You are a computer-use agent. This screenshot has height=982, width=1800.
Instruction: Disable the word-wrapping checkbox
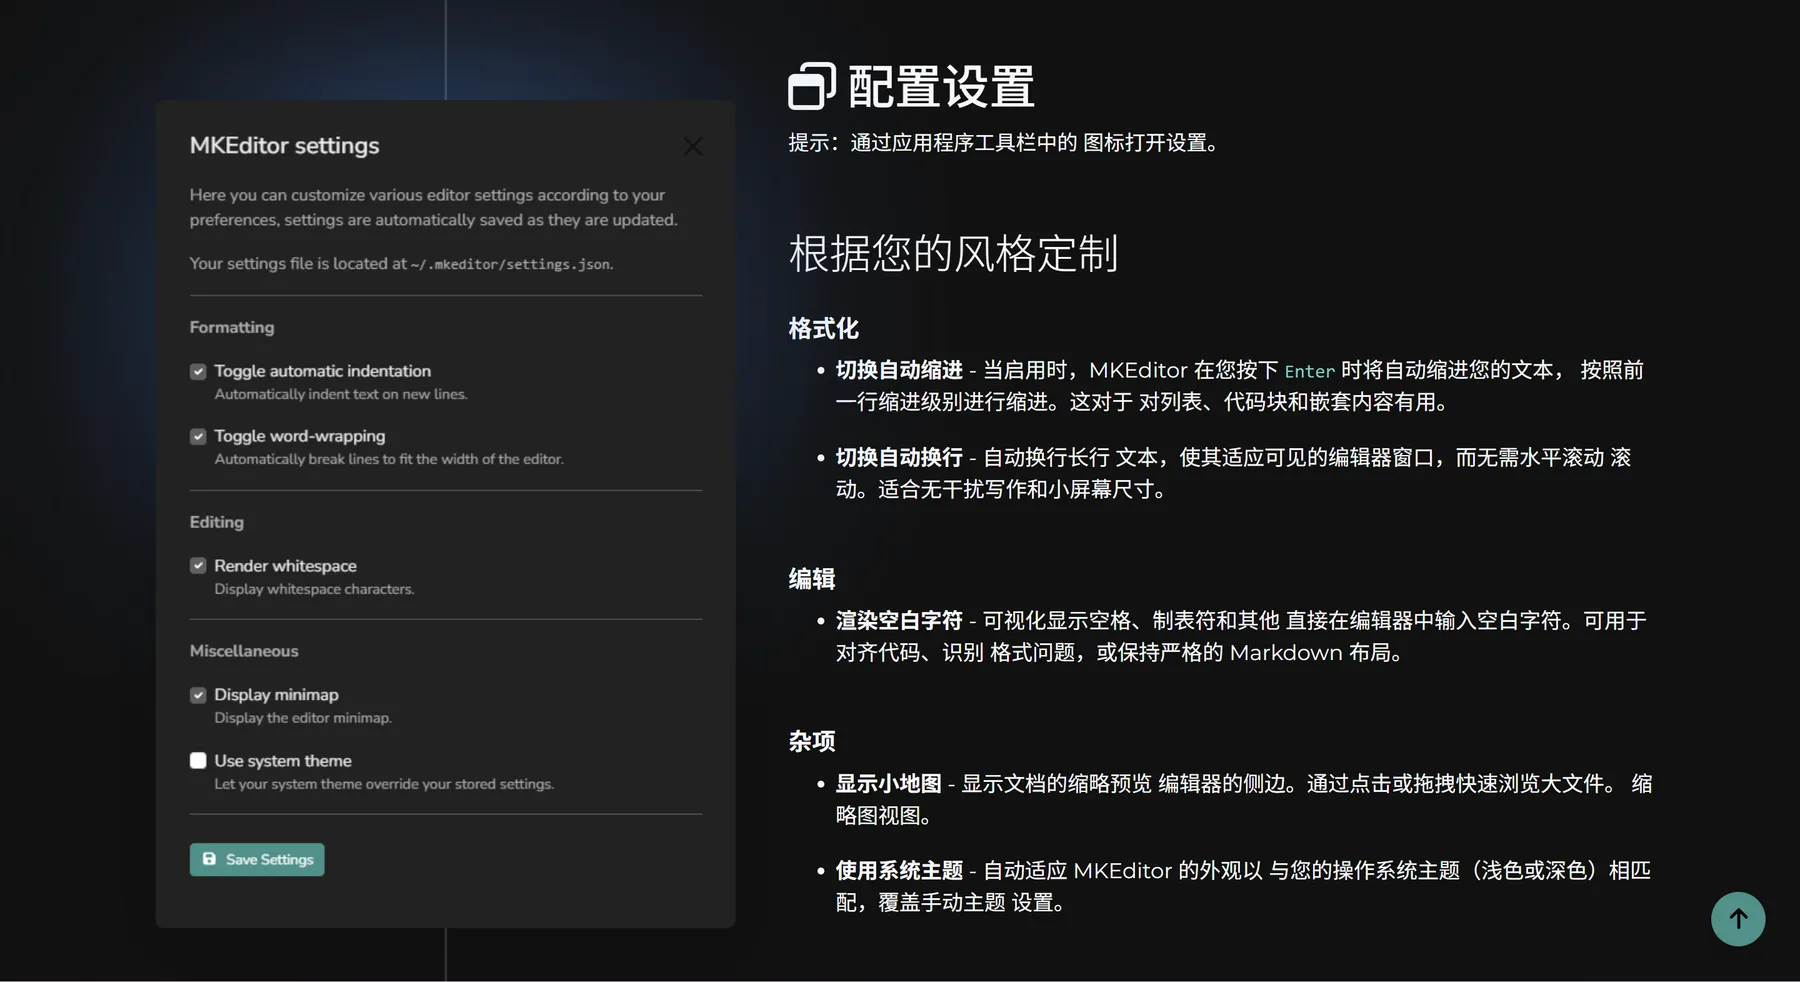[x=198, y=437]
